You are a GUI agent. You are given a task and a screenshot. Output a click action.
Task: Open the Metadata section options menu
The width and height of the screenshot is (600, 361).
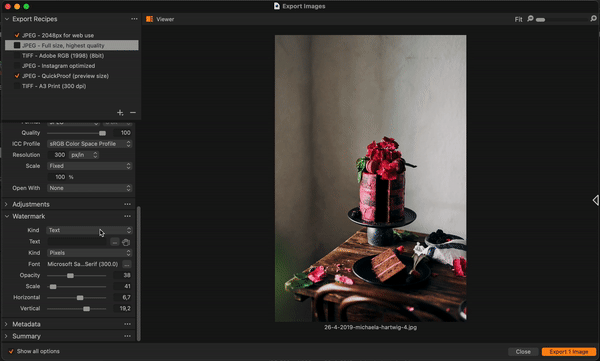(127, 324)
